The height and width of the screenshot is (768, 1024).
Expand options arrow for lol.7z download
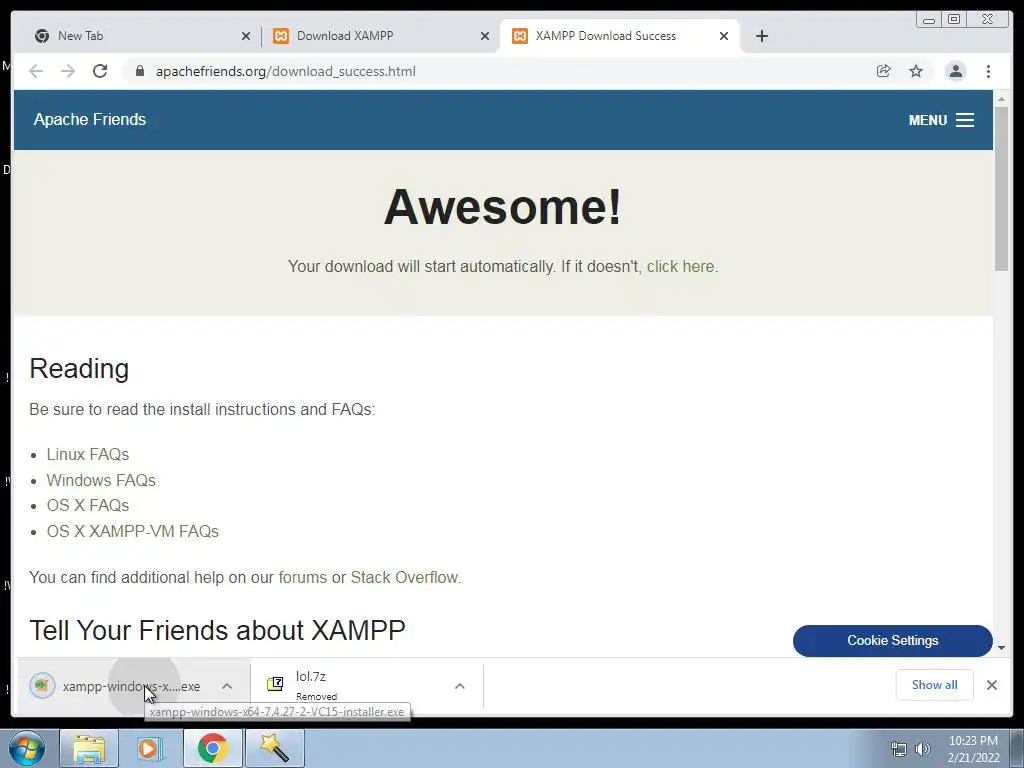tap(460, 686)
